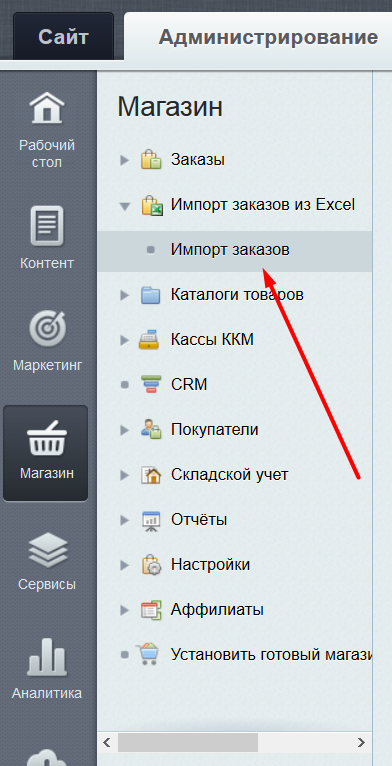Open the Контент section icon

47,226
